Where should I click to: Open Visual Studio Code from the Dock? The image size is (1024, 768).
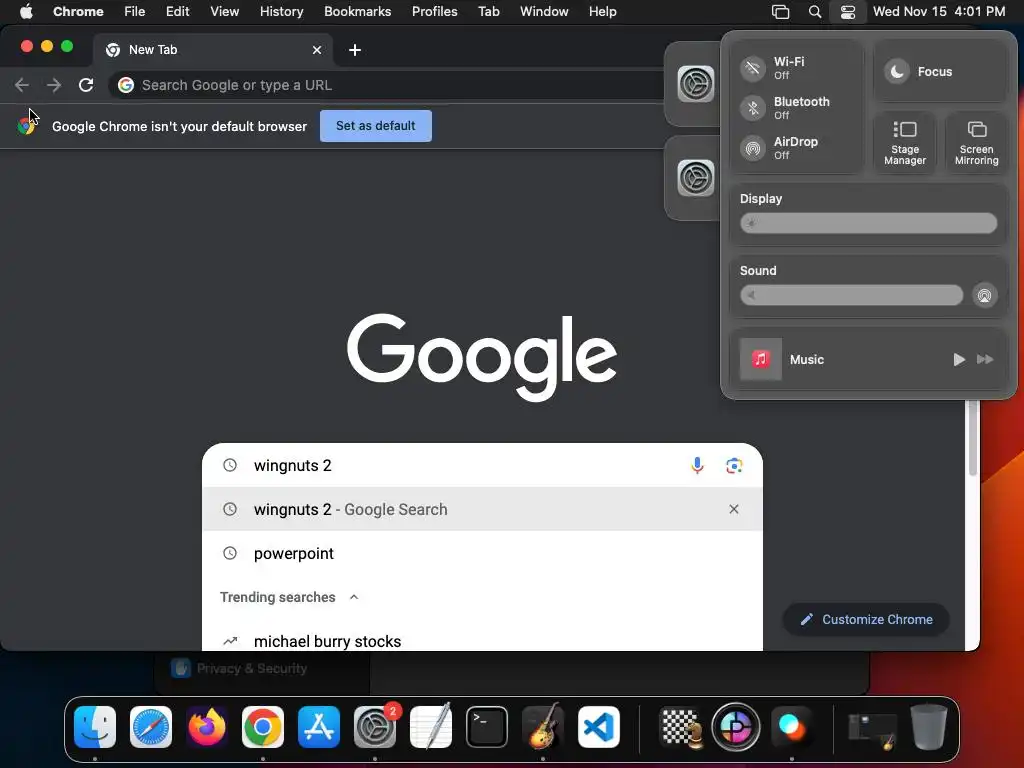[x=599, y=727]
